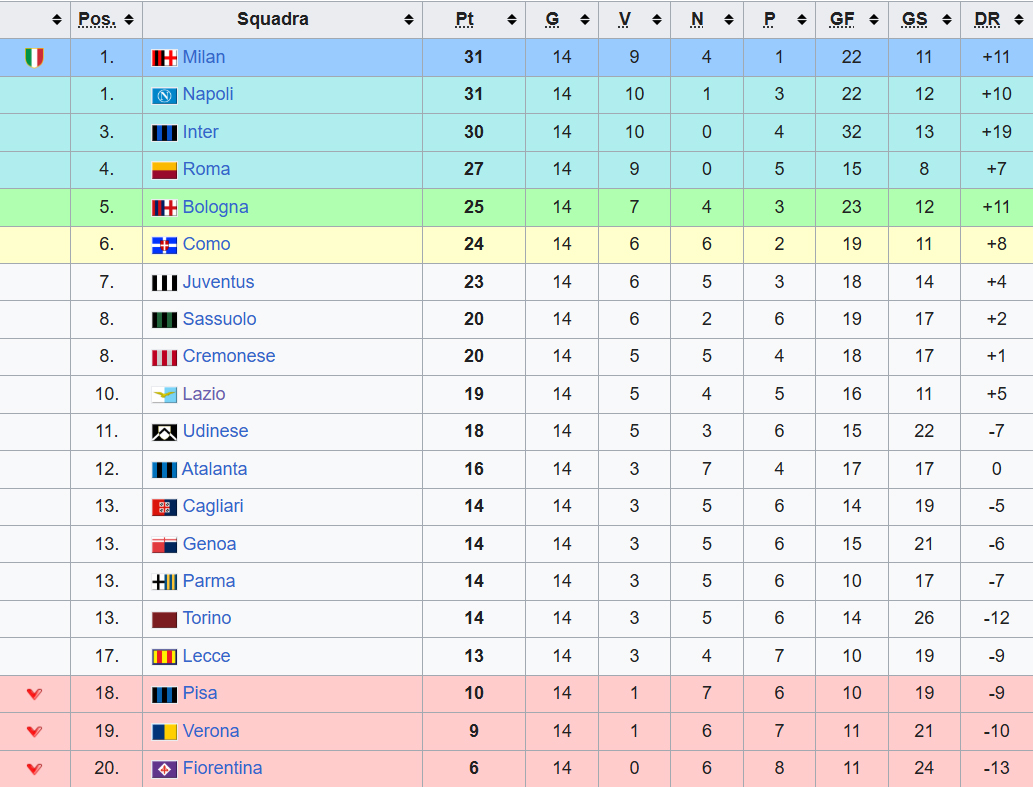Open the Atalanta team link
The height and width of the screenshot is (787, 1033).
tap(214, 469)
